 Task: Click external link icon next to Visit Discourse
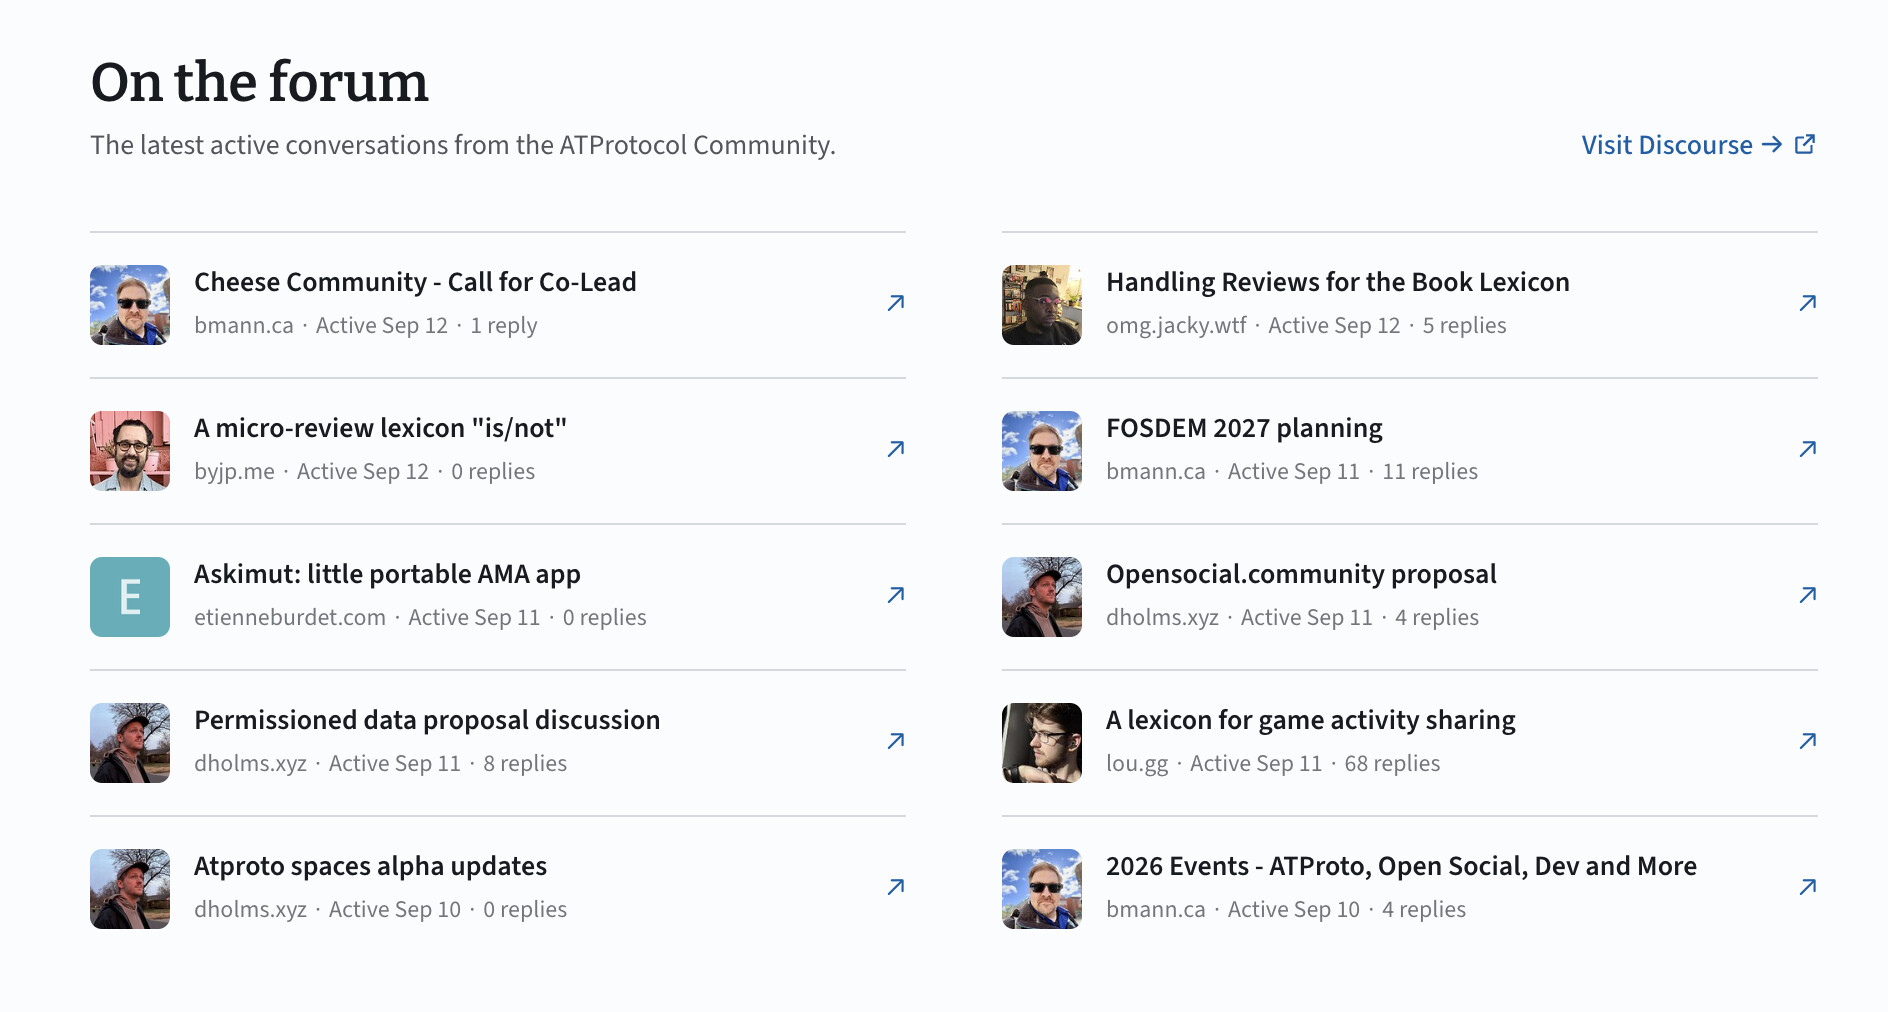[1805, 144]
